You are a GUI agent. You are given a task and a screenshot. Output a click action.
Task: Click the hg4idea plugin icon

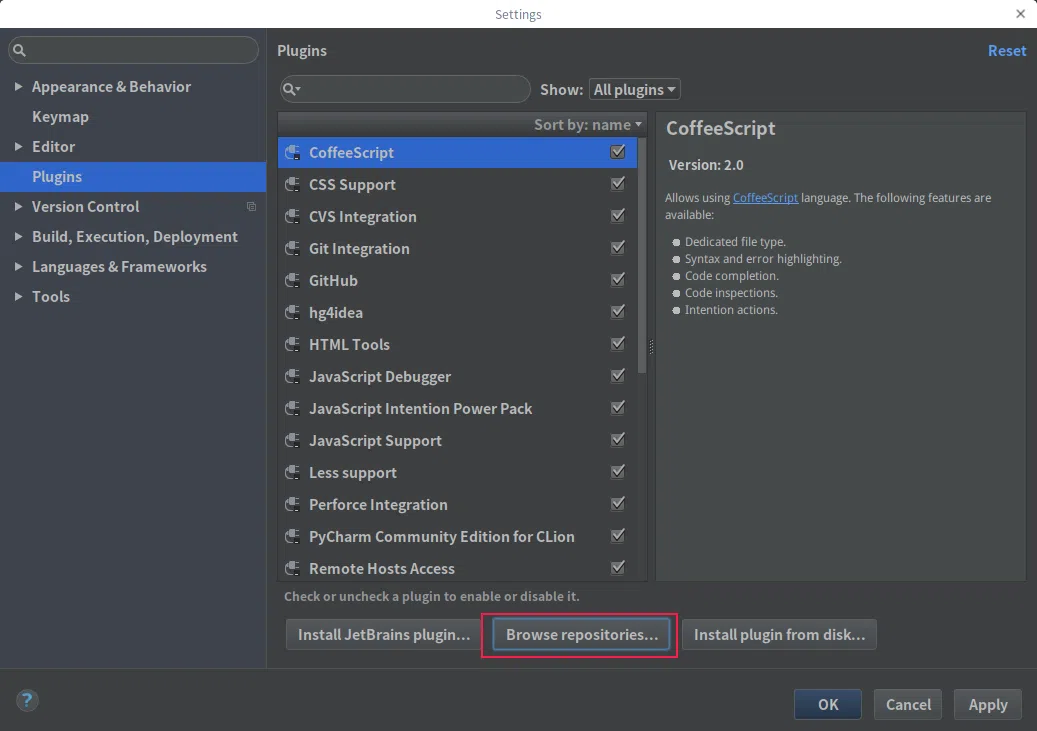pyautogui.click(x=292, y=312)
